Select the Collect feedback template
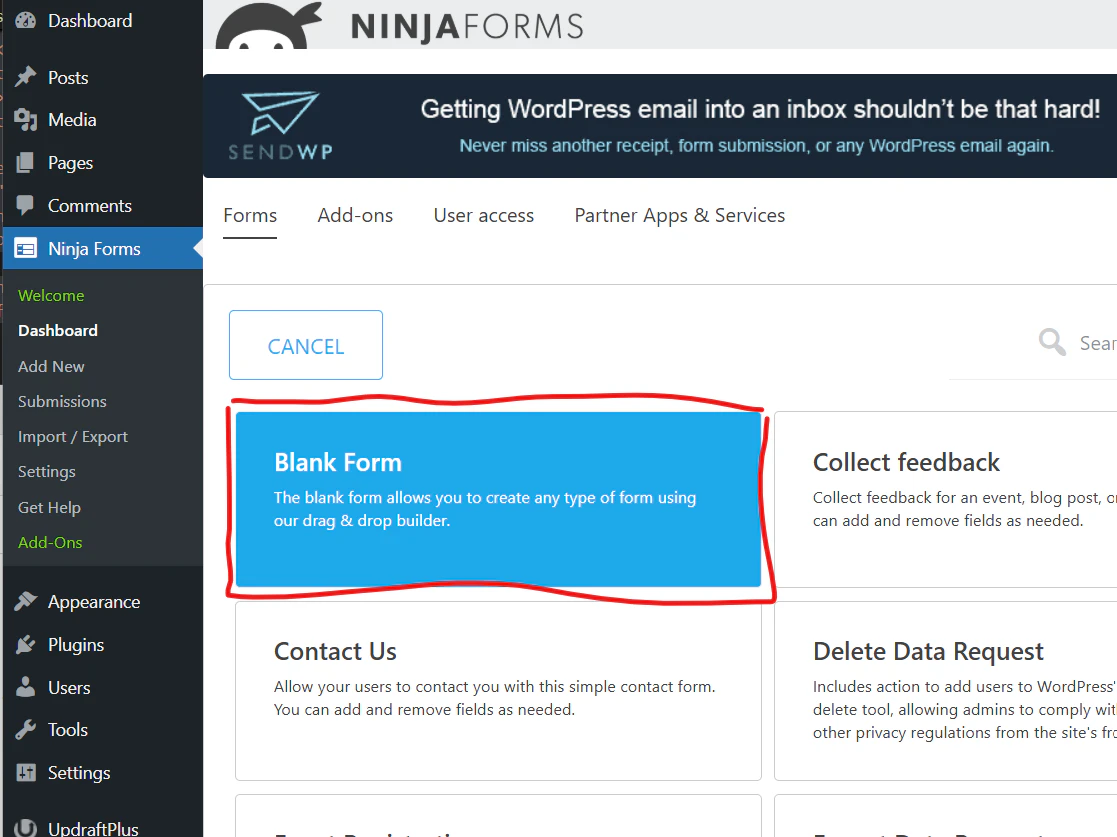This screenshot has height=837, width=1117. point(945,499)
